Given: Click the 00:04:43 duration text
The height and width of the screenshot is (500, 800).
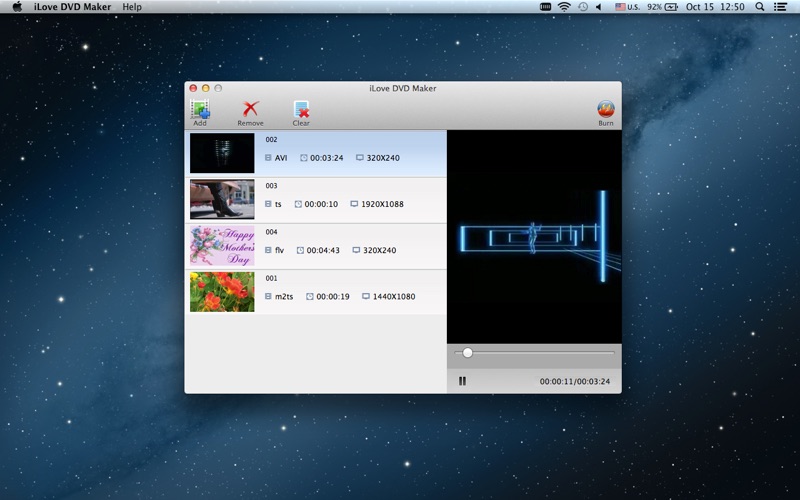Looking at the screenshot, I should 323,251.
